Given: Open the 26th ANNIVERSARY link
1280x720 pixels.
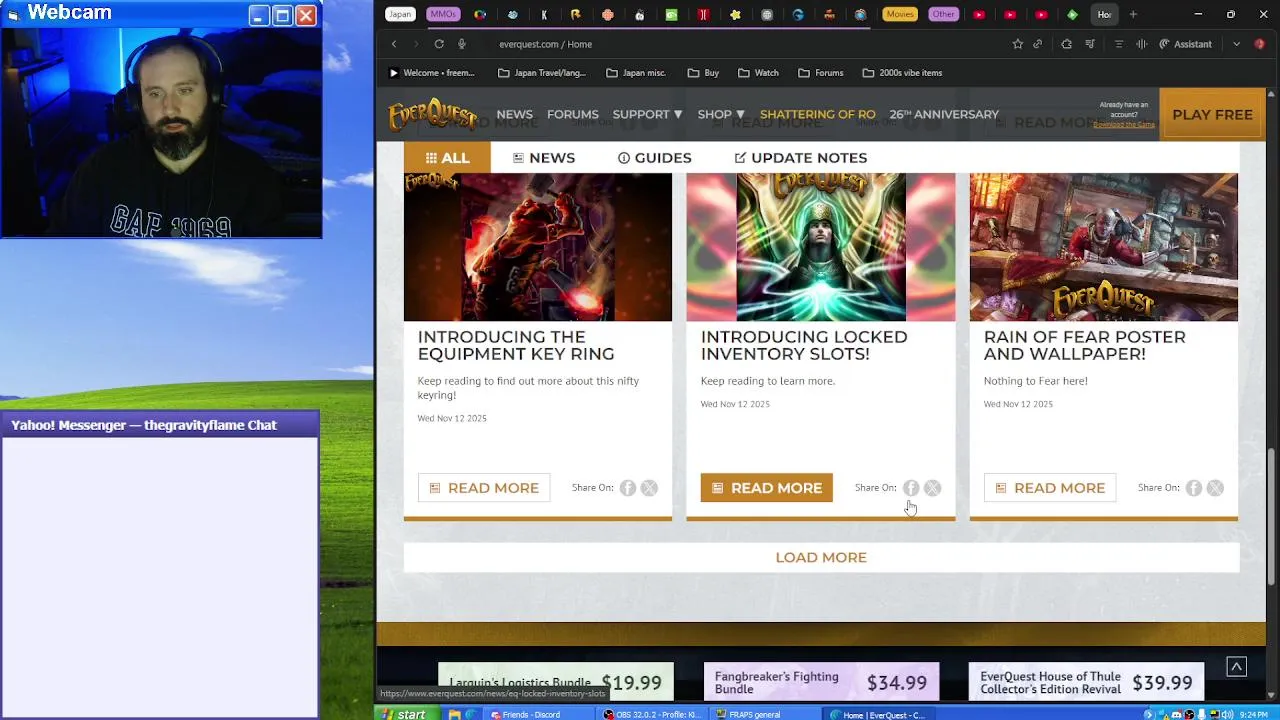Looking at the screenshot, I should (x=944, y=115).
